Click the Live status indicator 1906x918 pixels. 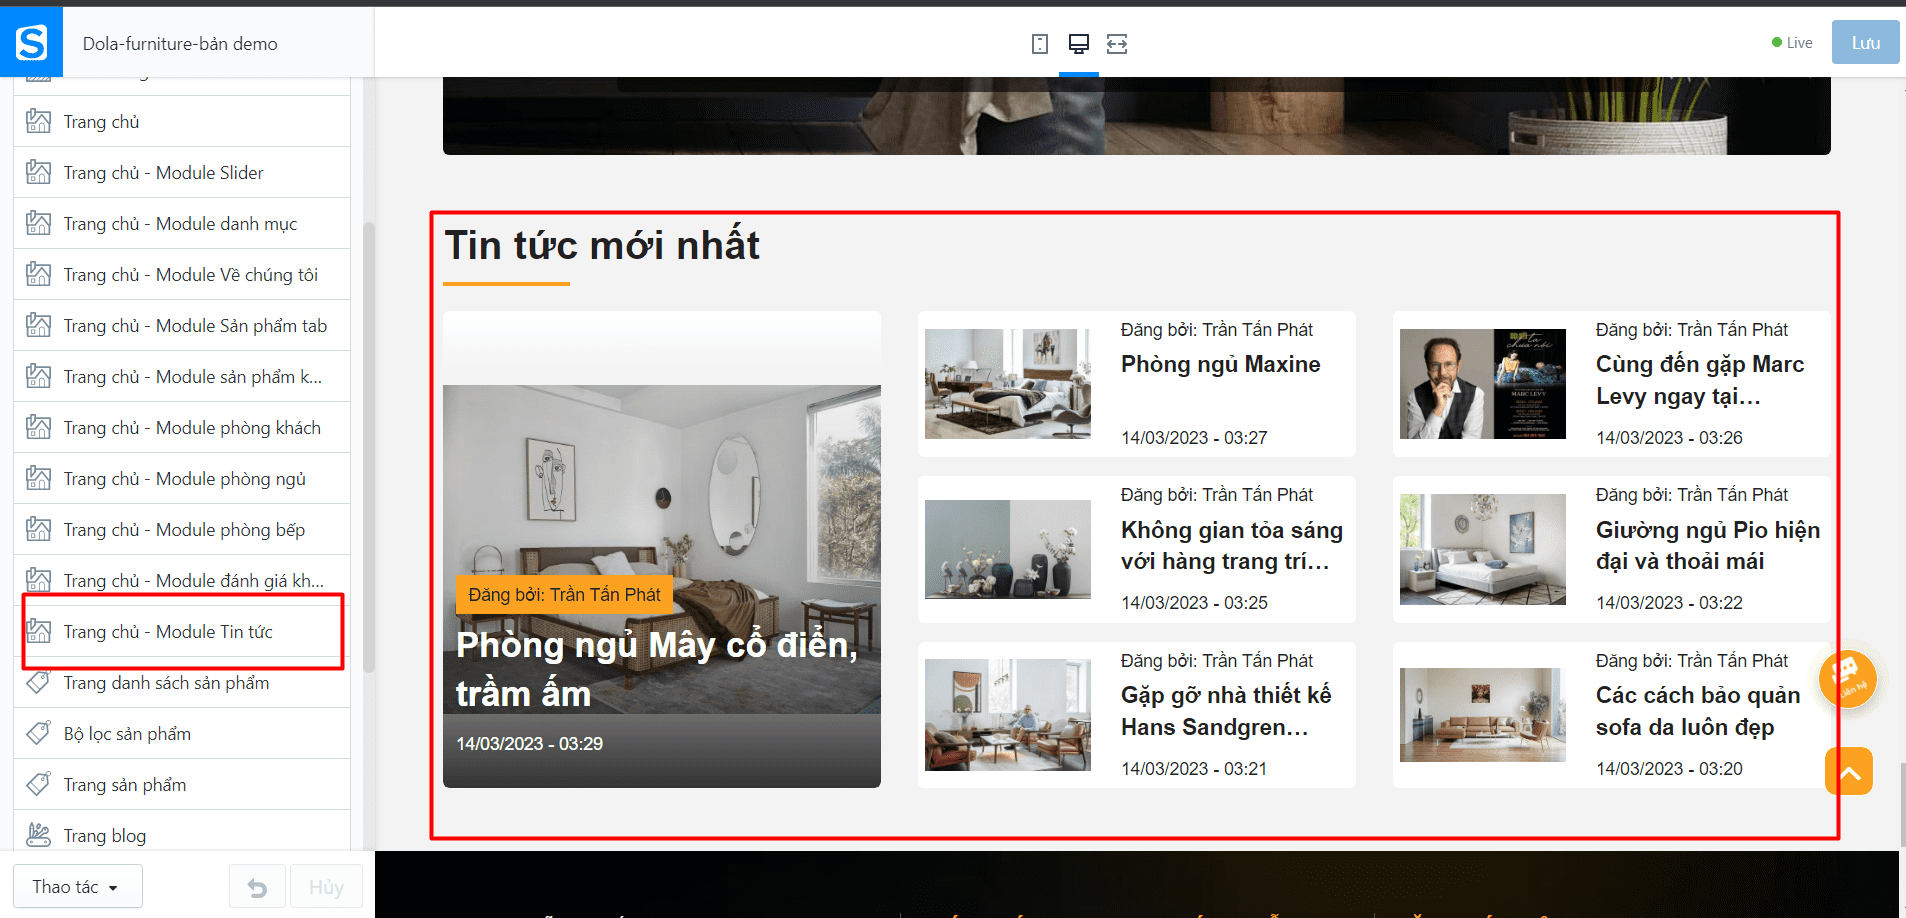[1792, 43]
